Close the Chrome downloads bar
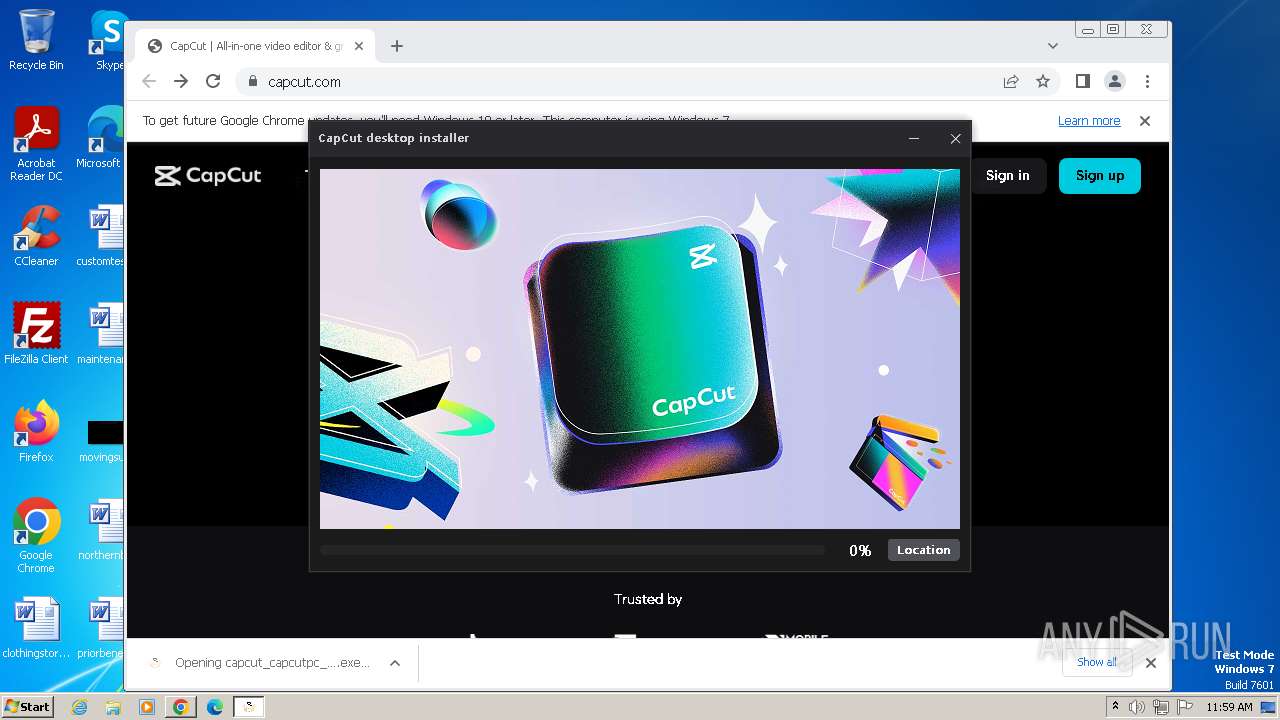This screenshot has height=720, width=1280. coord(1151,662)
